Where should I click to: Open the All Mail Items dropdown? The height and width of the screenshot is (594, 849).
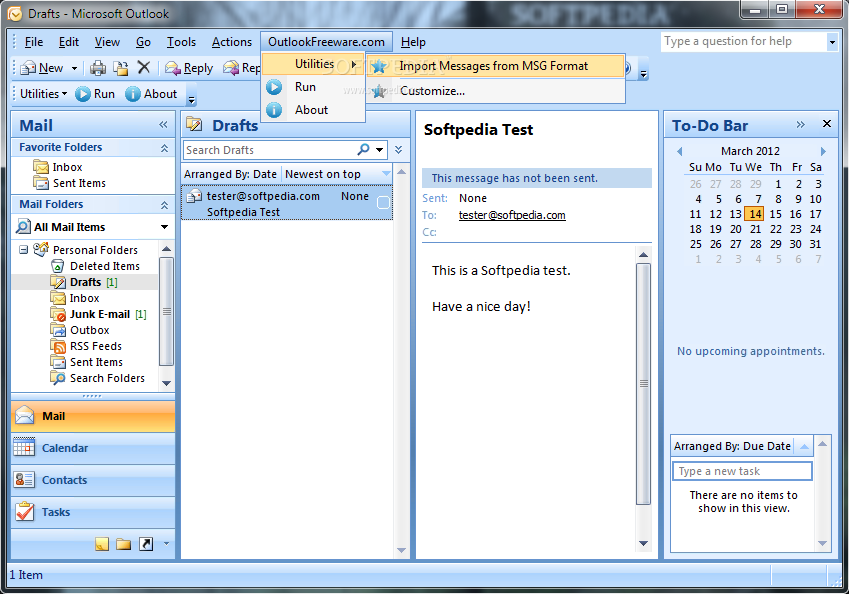pyautogui.click(x=164, y=227)
